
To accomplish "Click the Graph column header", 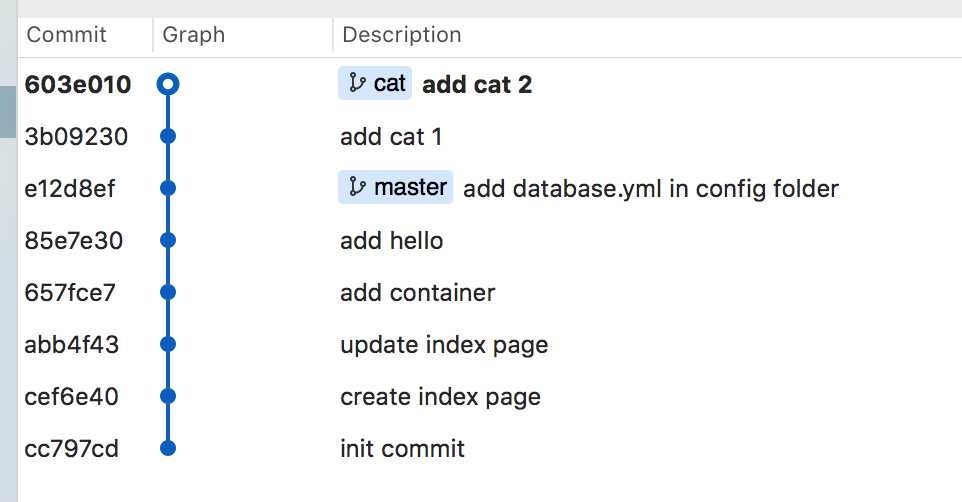I will pyautogui.click(x=194, y=35).
